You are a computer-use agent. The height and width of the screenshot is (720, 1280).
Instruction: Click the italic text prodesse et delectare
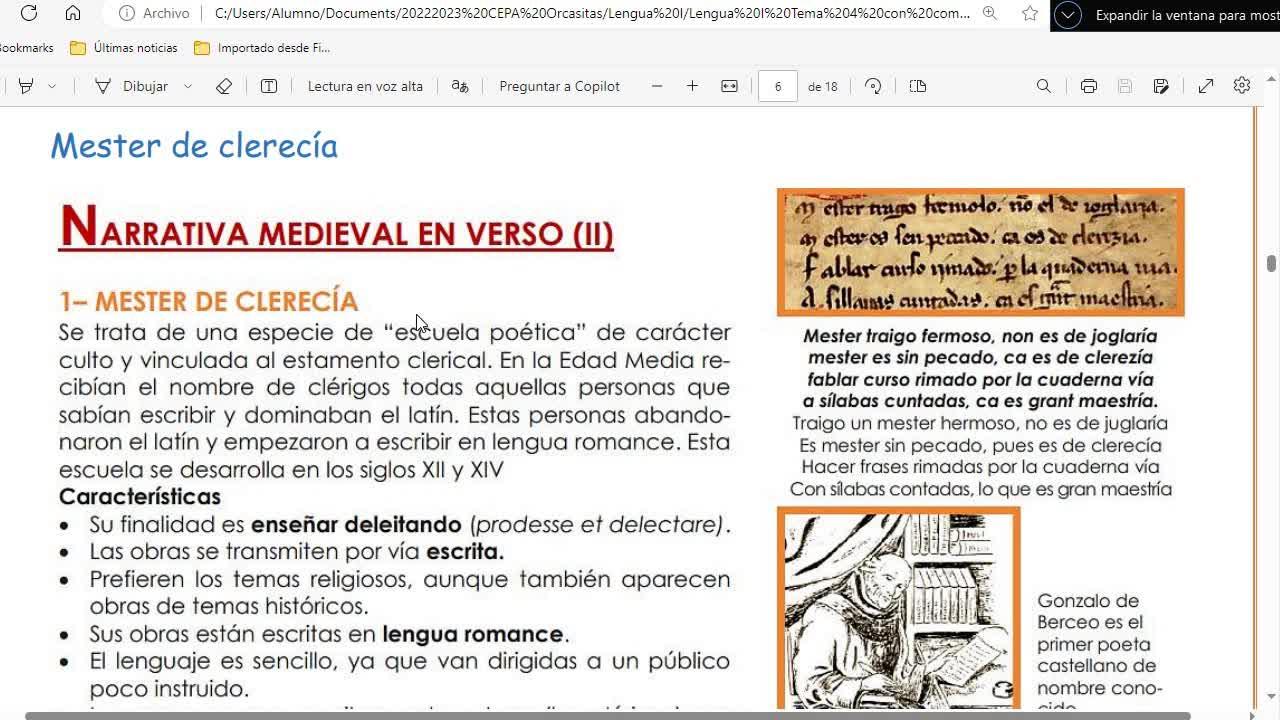[598, 525]
